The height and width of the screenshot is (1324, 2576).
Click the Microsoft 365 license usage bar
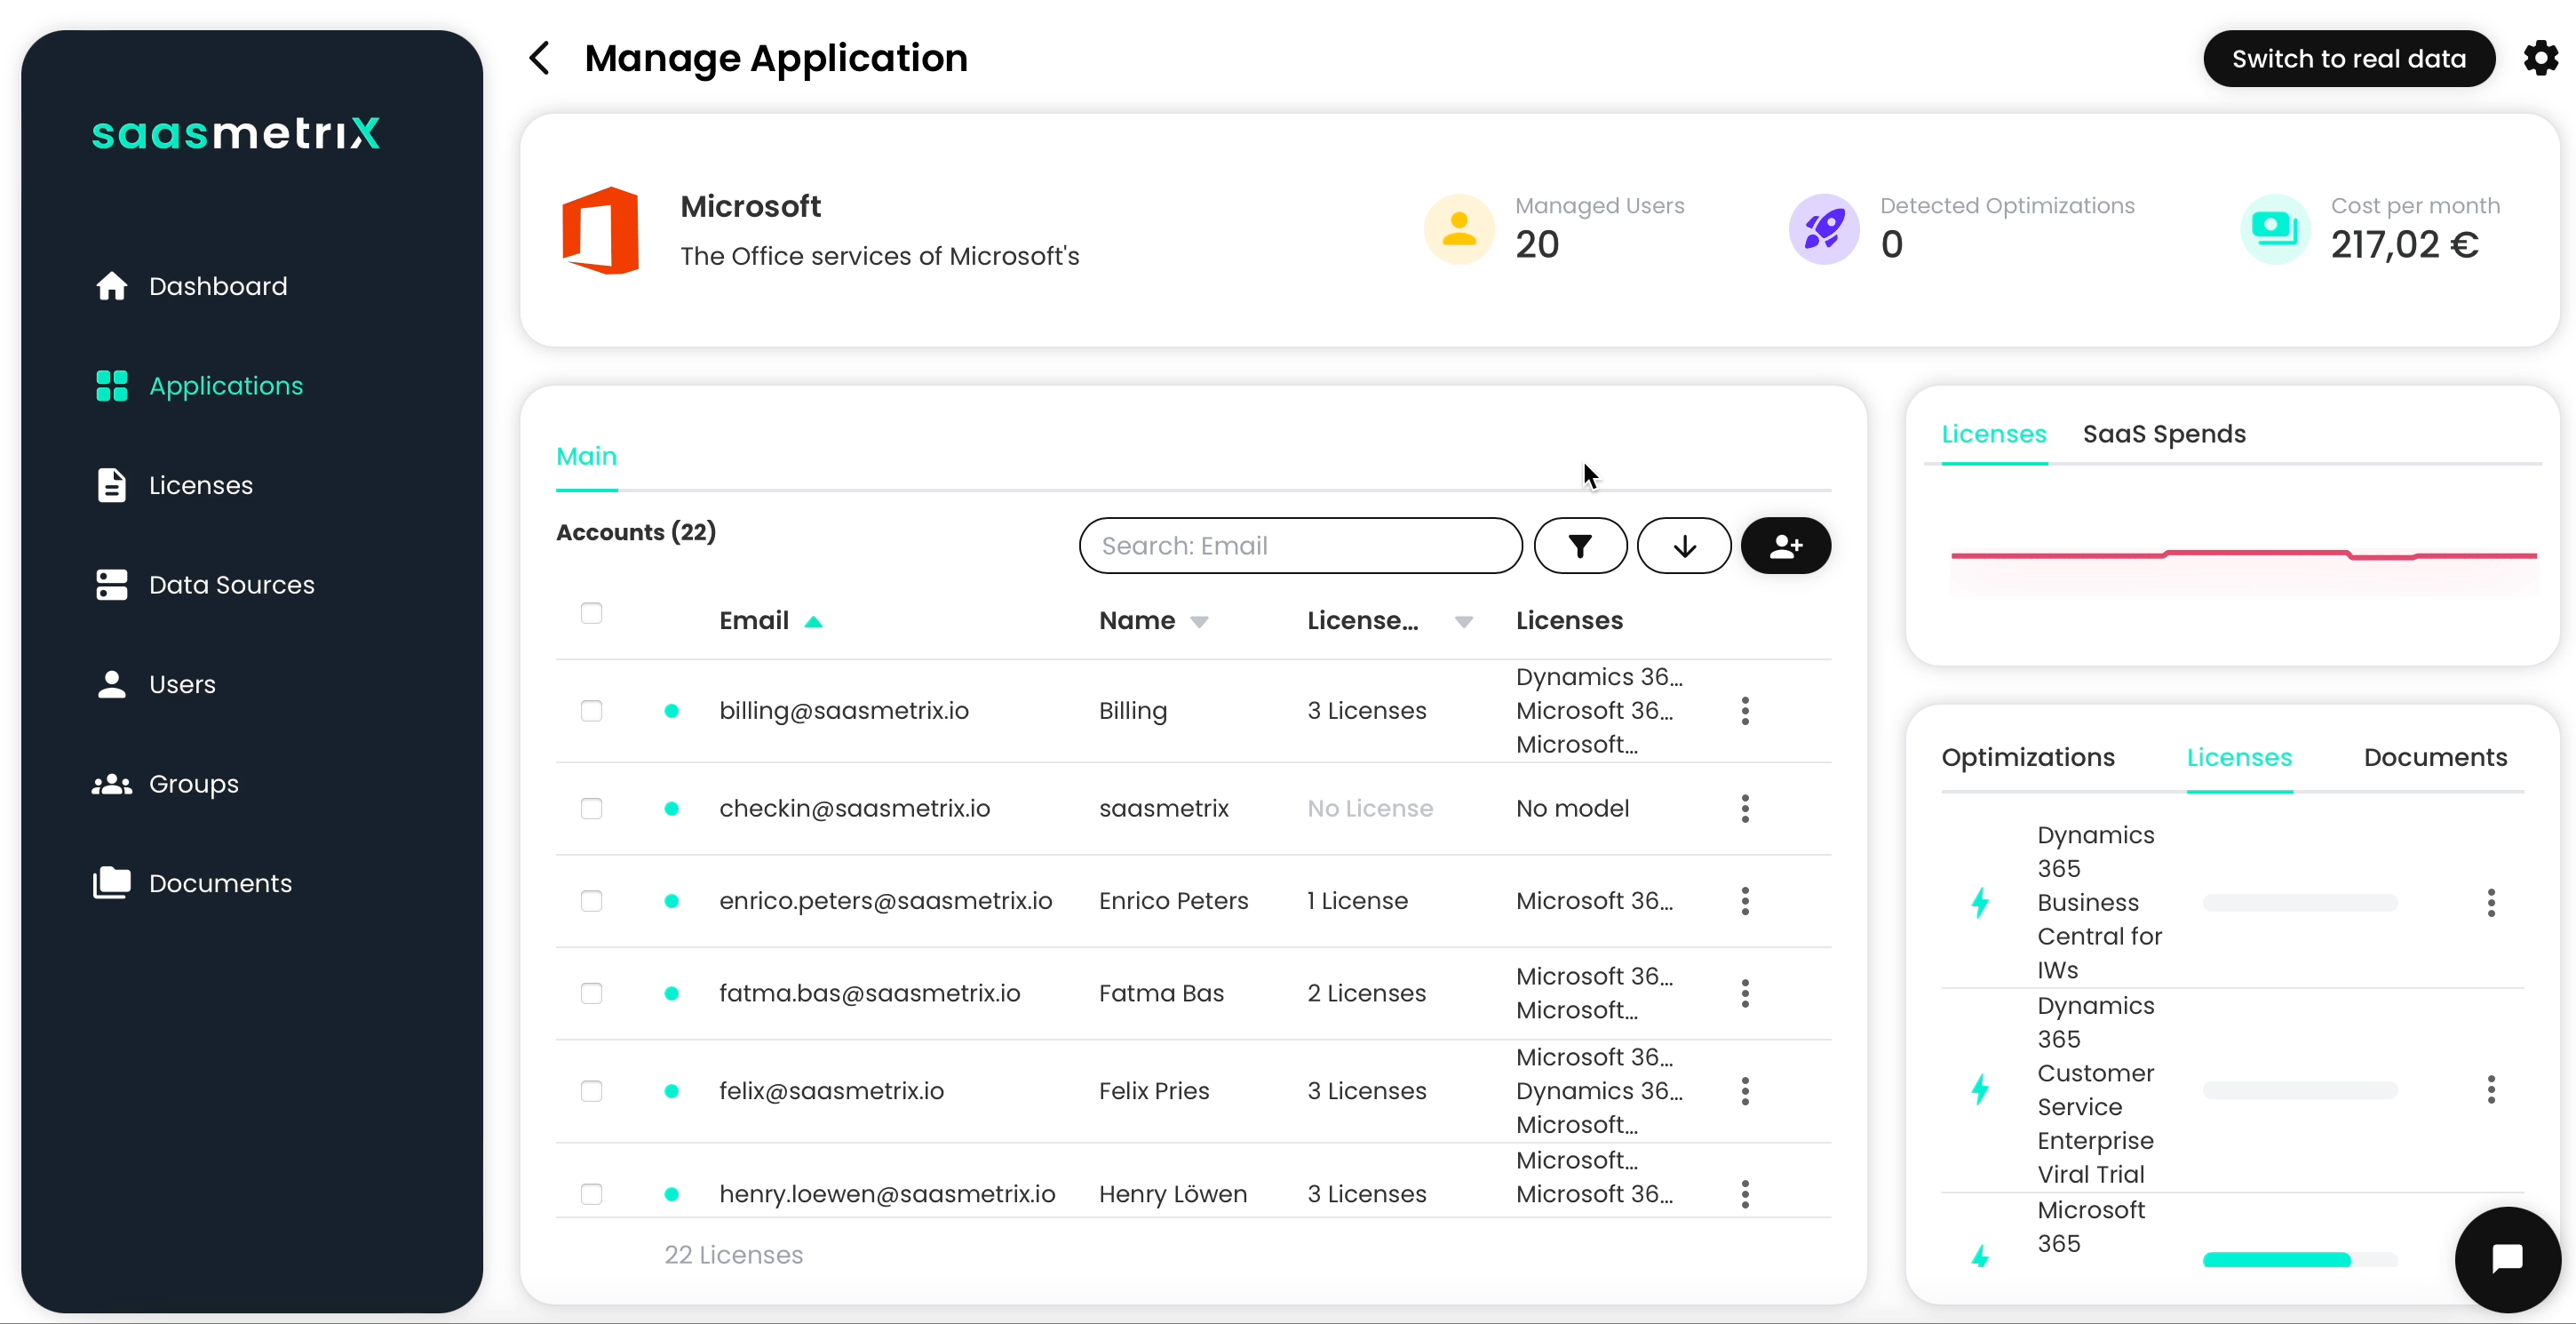pos(2299,1259)
